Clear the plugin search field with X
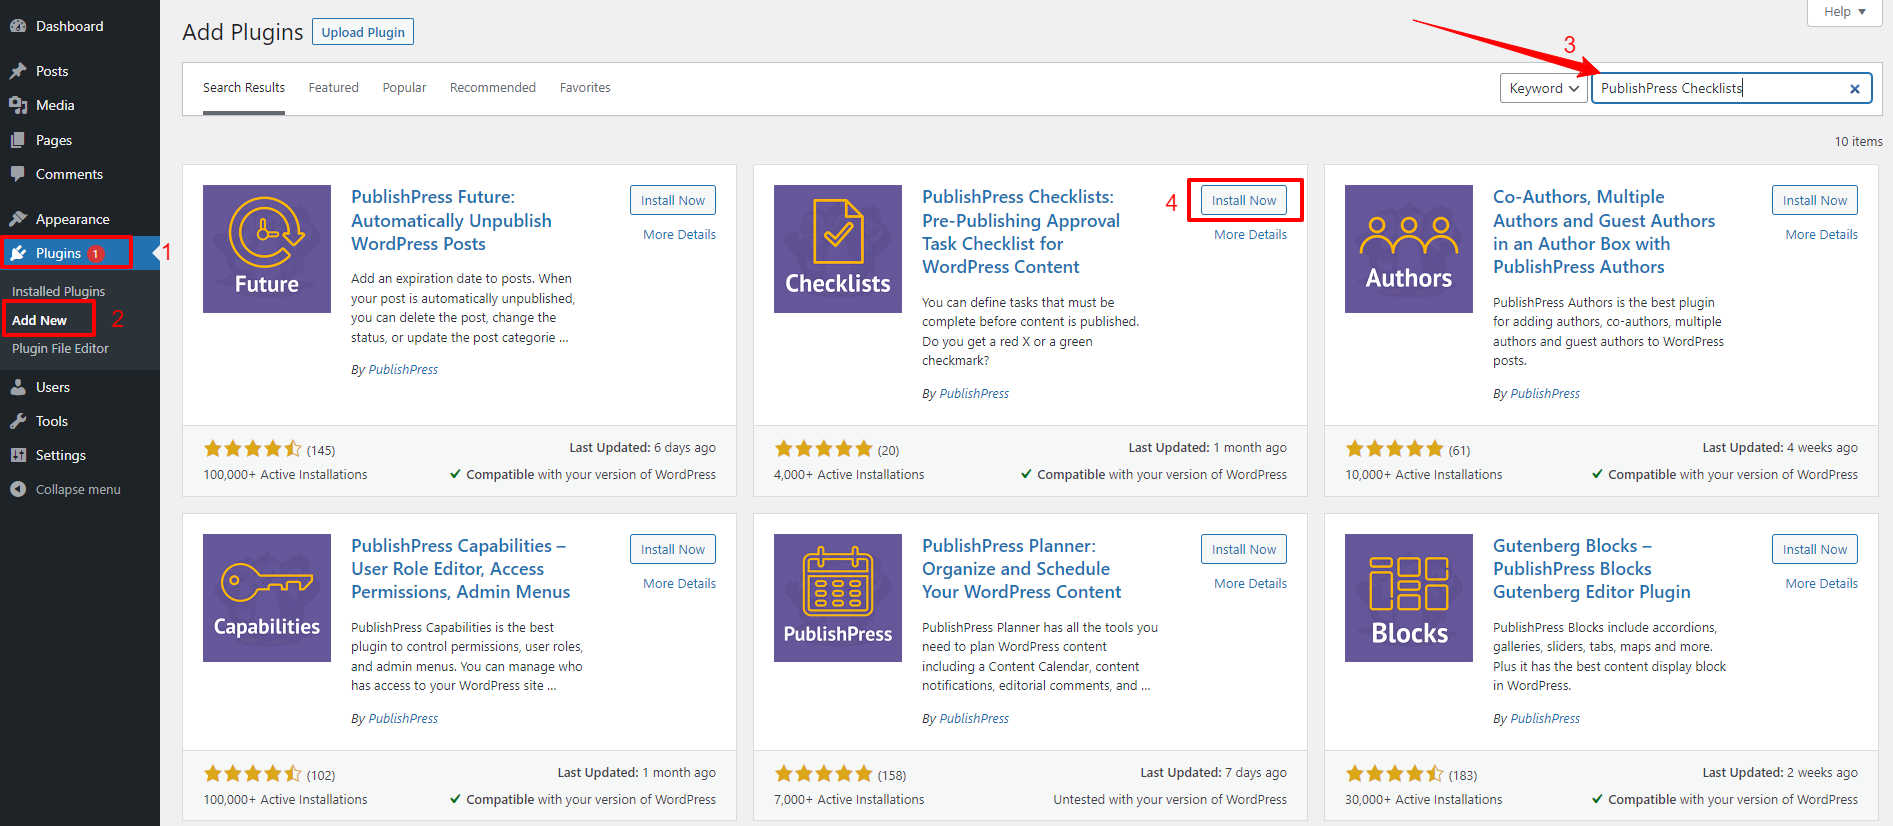The height and width of the screenshot is (826, 1893). 1854,89
